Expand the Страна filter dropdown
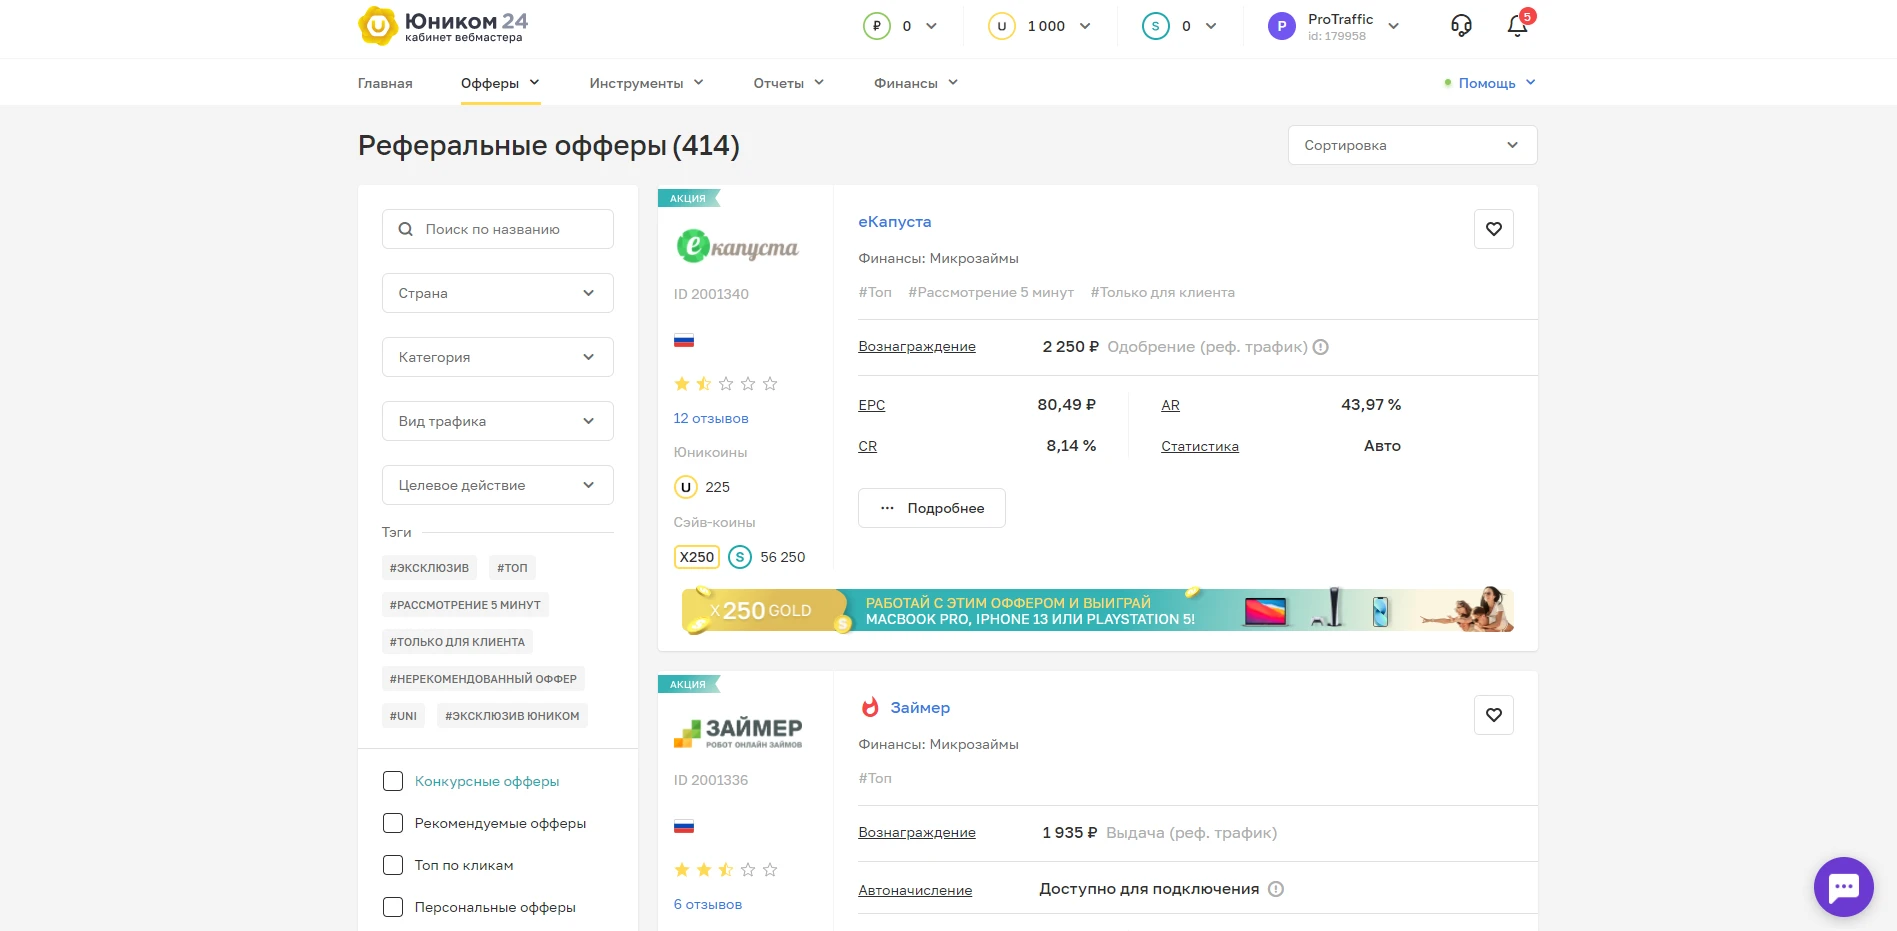 pos(498,293)
